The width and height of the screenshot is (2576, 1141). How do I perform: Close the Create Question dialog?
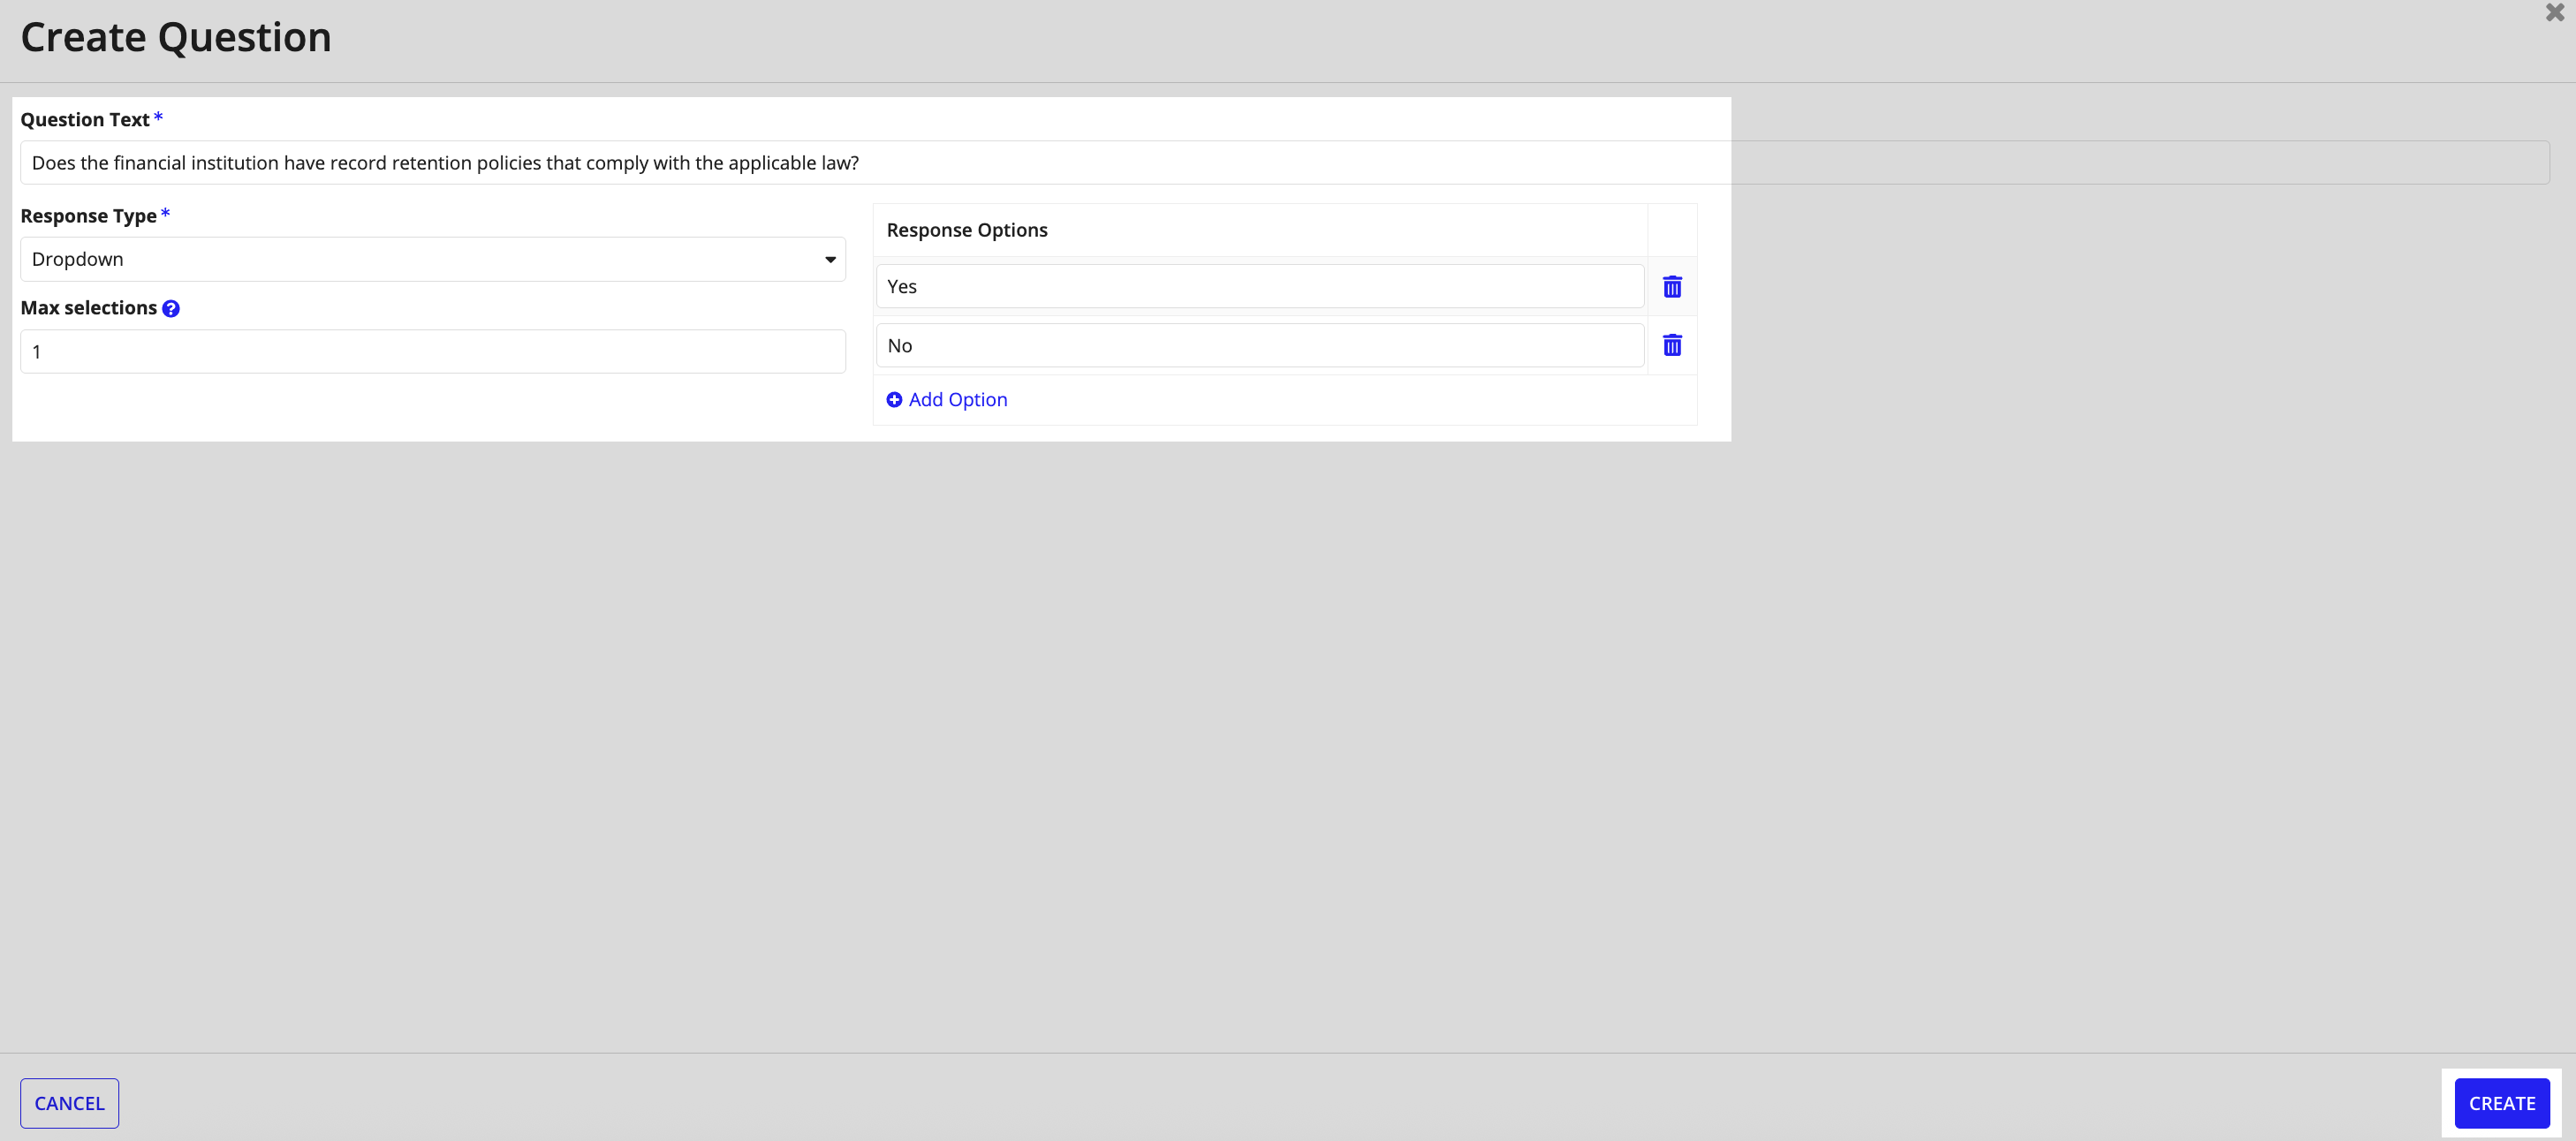[x=2554, y=13]
